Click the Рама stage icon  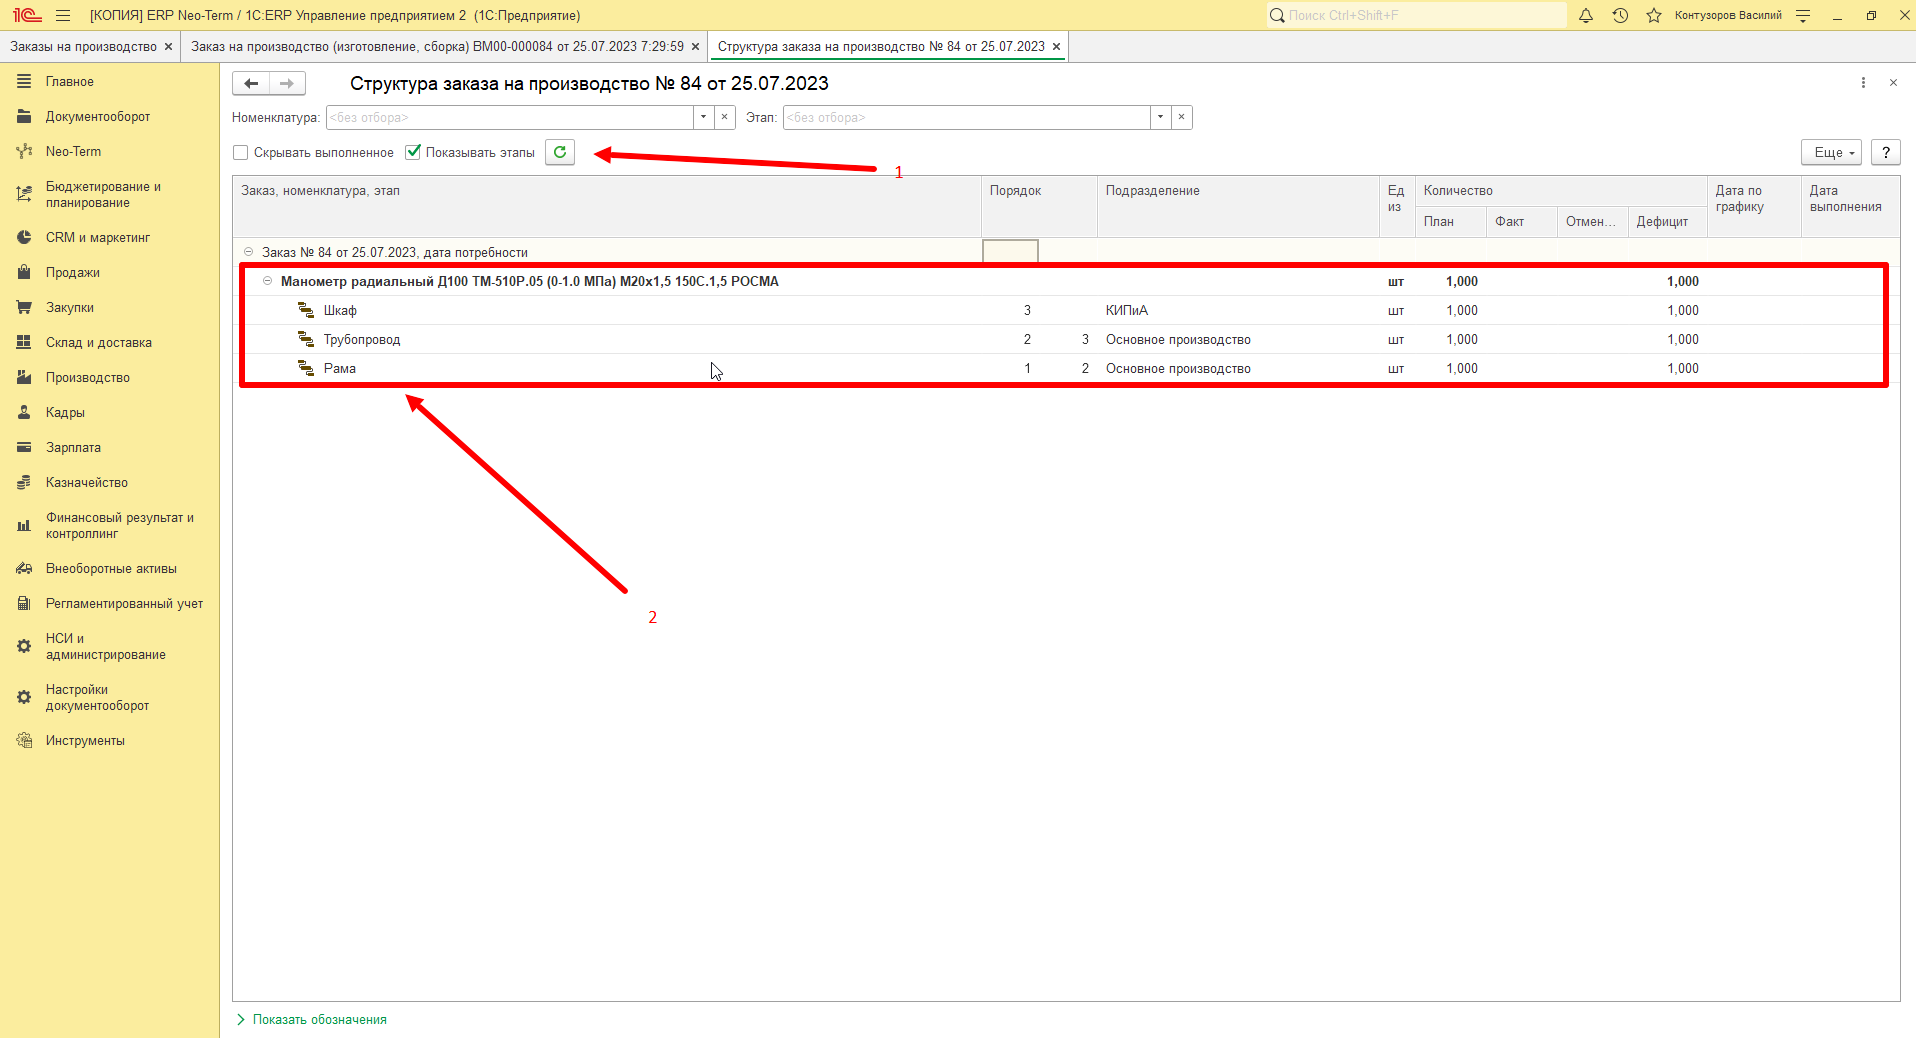tap(306, 368)
